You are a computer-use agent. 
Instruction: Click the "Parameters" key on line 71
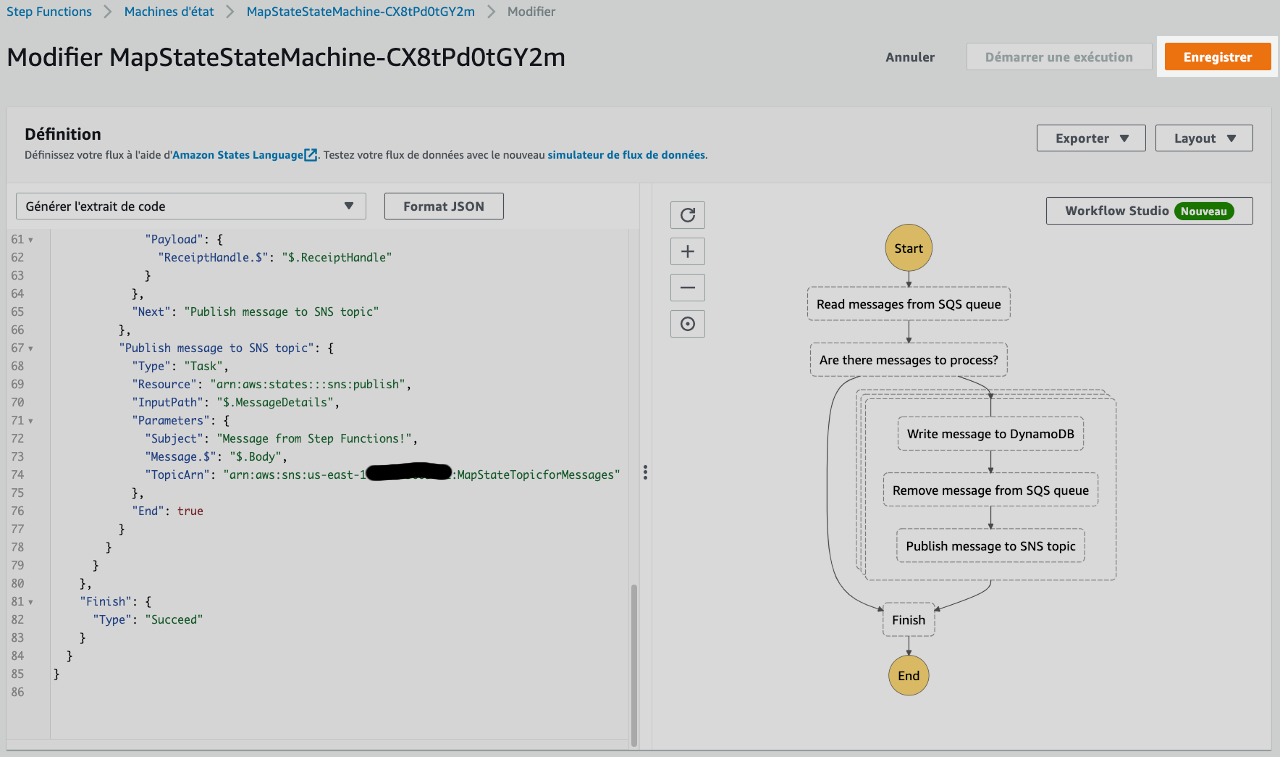171,421
